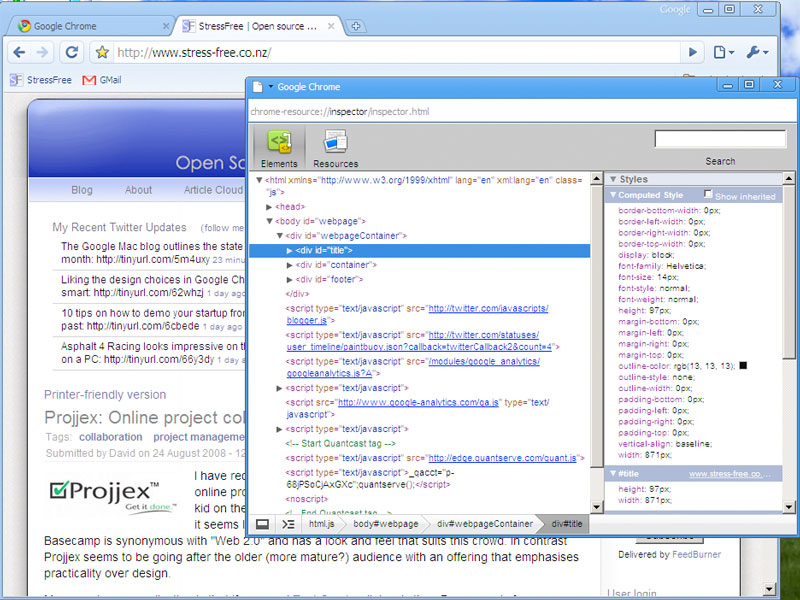Collapse the Styles sidebar section
Image resolution: width=800 pixels, height=600 pixels.
click(613, 180)
